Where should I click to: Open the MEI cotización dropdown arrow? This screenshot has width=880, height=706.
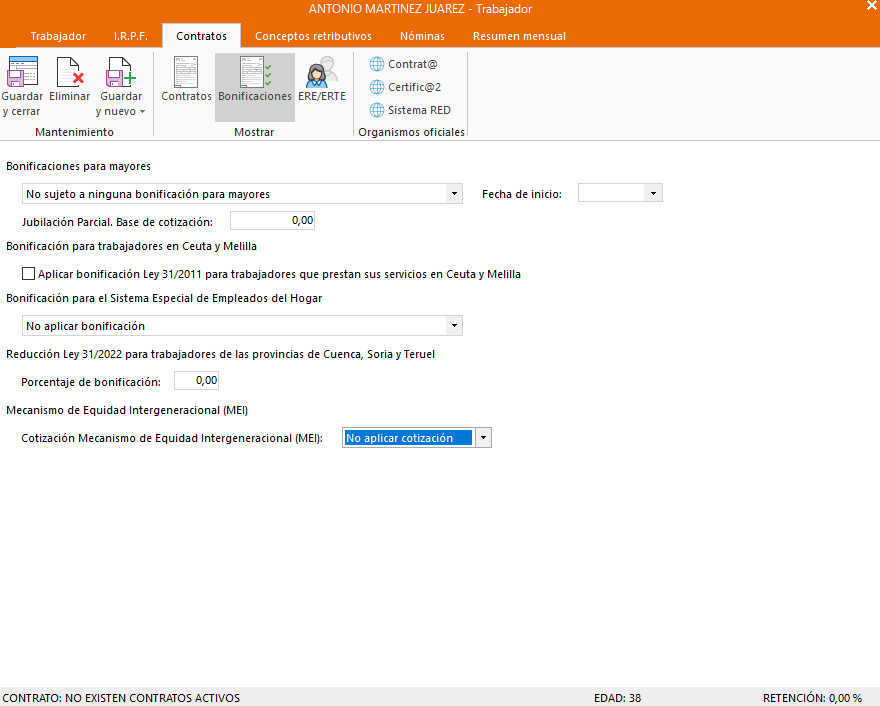click(x=482, y=438)
